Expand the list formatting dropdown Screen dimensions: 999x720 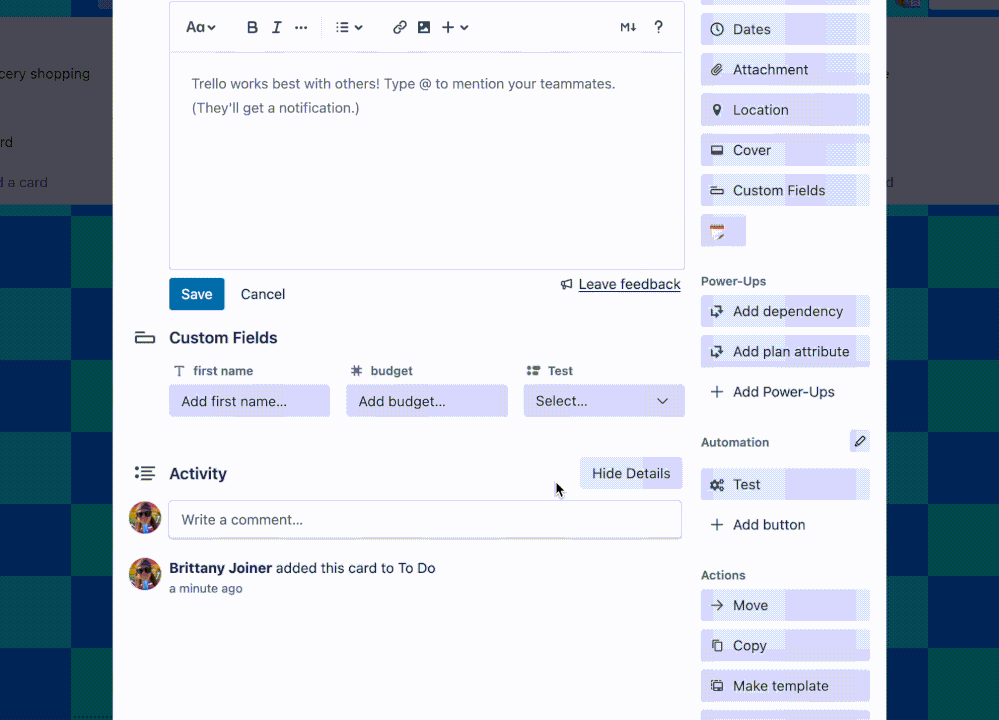tap(348, 27)
